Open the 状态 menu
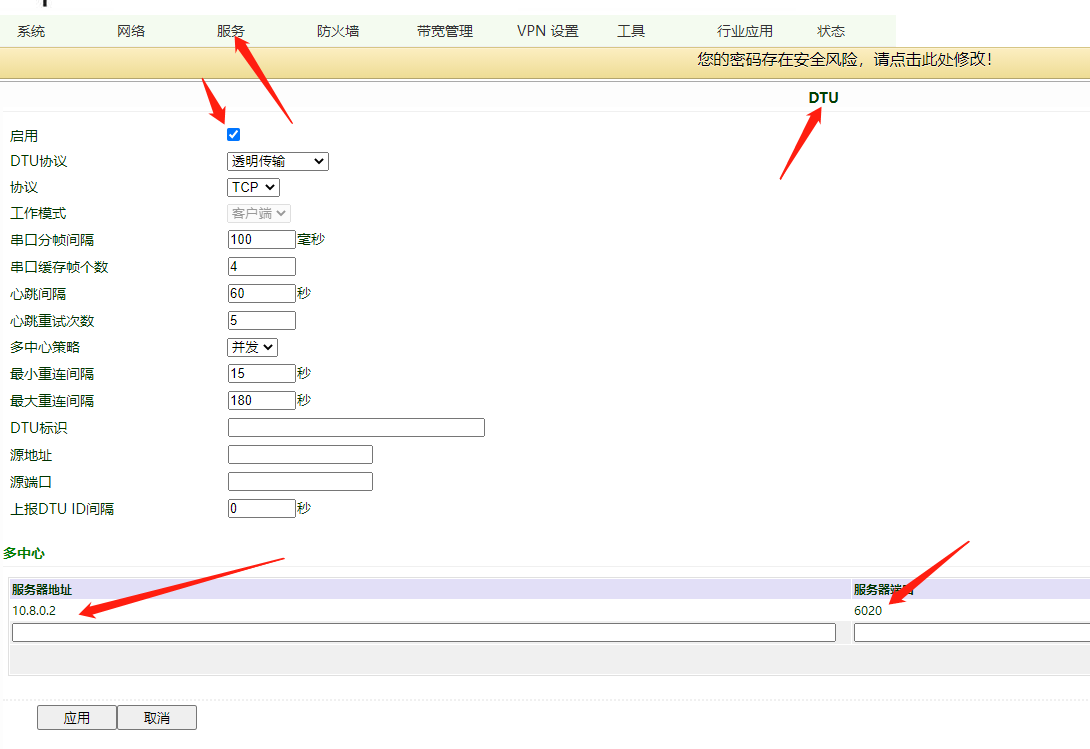Viewport: 1090px width, 749px height. (x=830, y=30)
